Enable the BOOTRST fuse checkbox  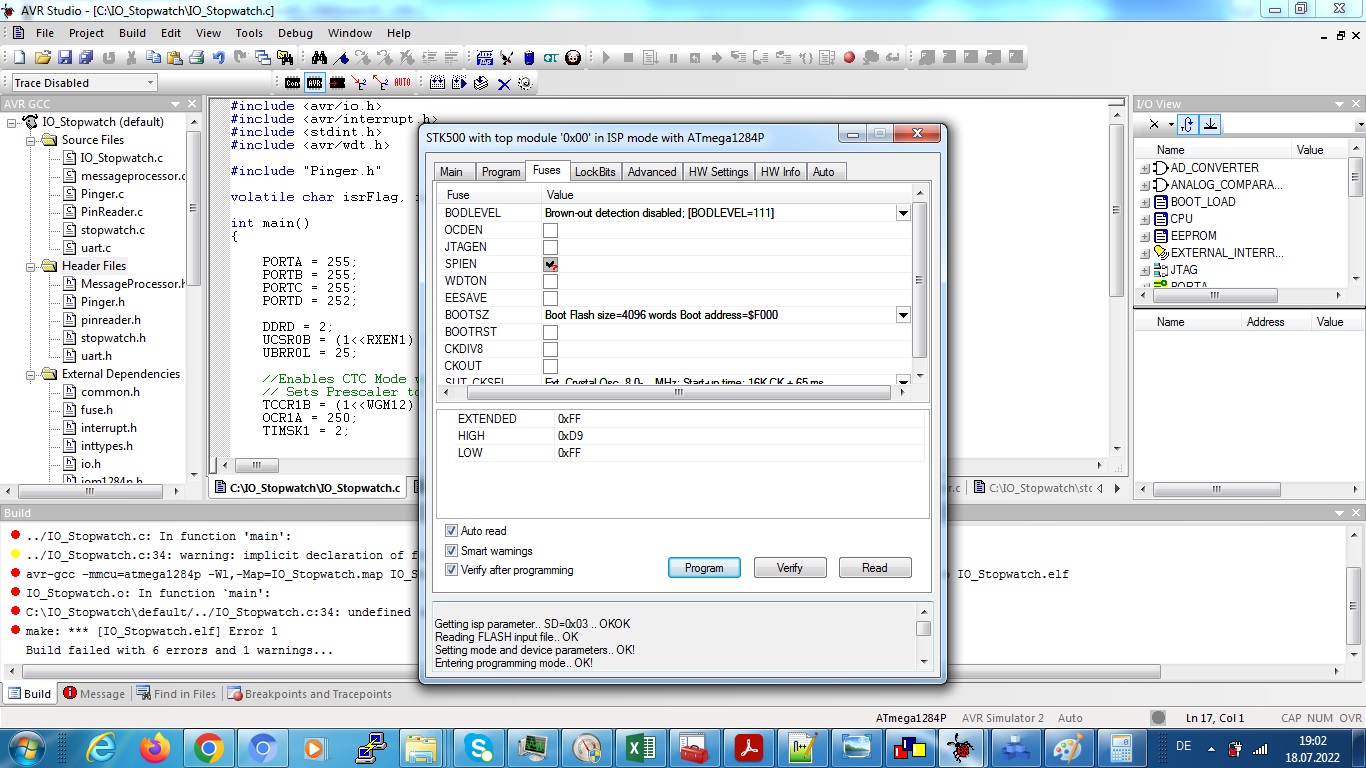point(550,332)
